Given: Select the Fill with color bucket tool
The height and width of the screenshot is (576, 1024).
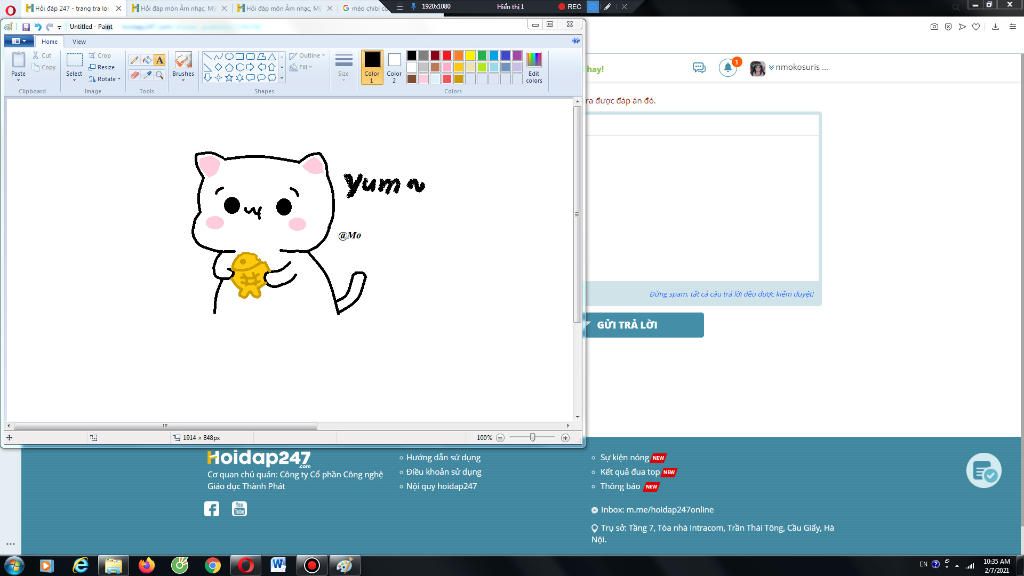Looking at the screenshot, I should [x=147, y=60].
